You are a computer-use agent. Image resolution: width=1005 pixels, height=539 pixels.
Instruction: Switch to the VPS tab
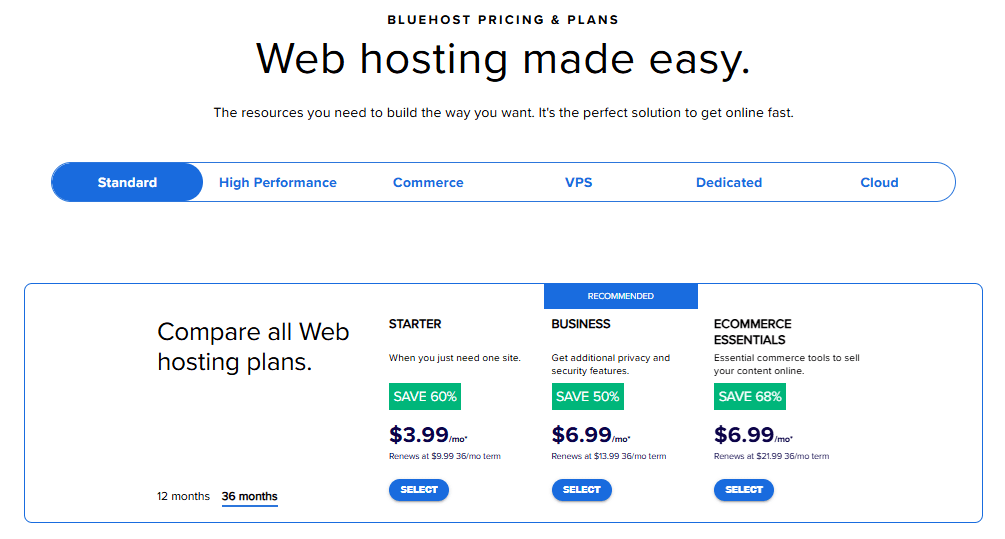coord(578,182)
